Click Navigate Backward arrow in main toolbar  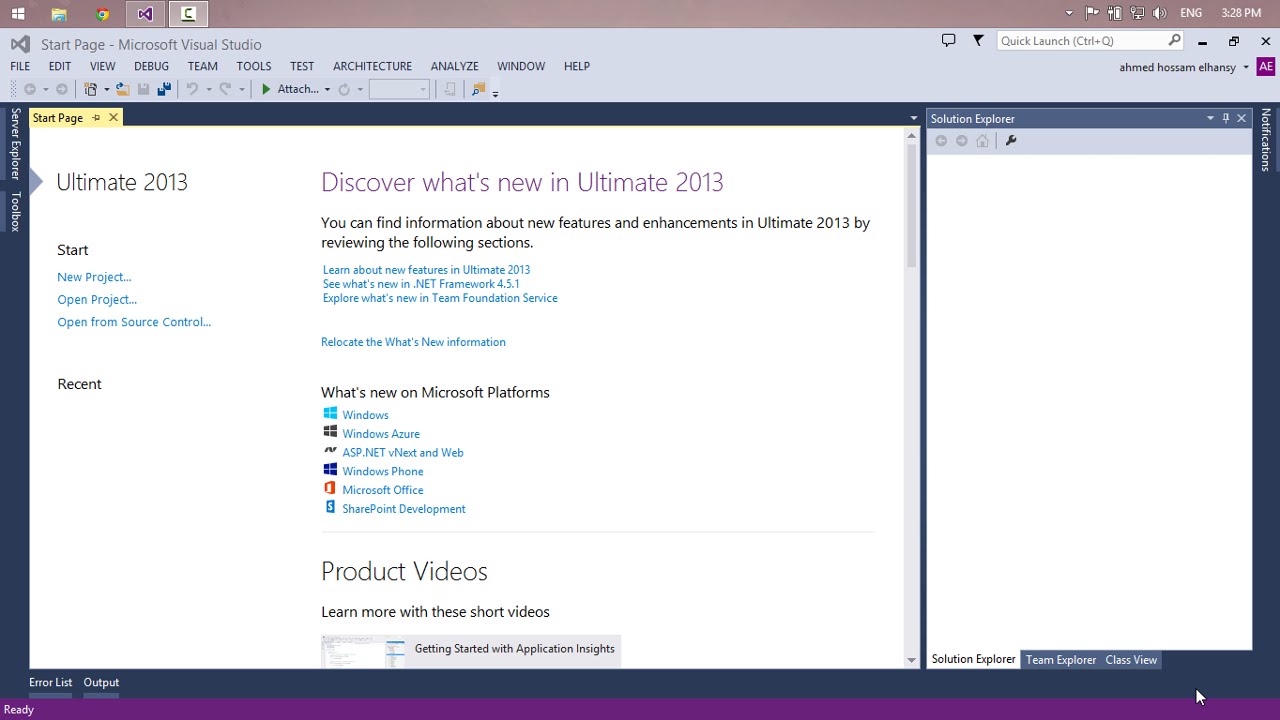(30, 89)
